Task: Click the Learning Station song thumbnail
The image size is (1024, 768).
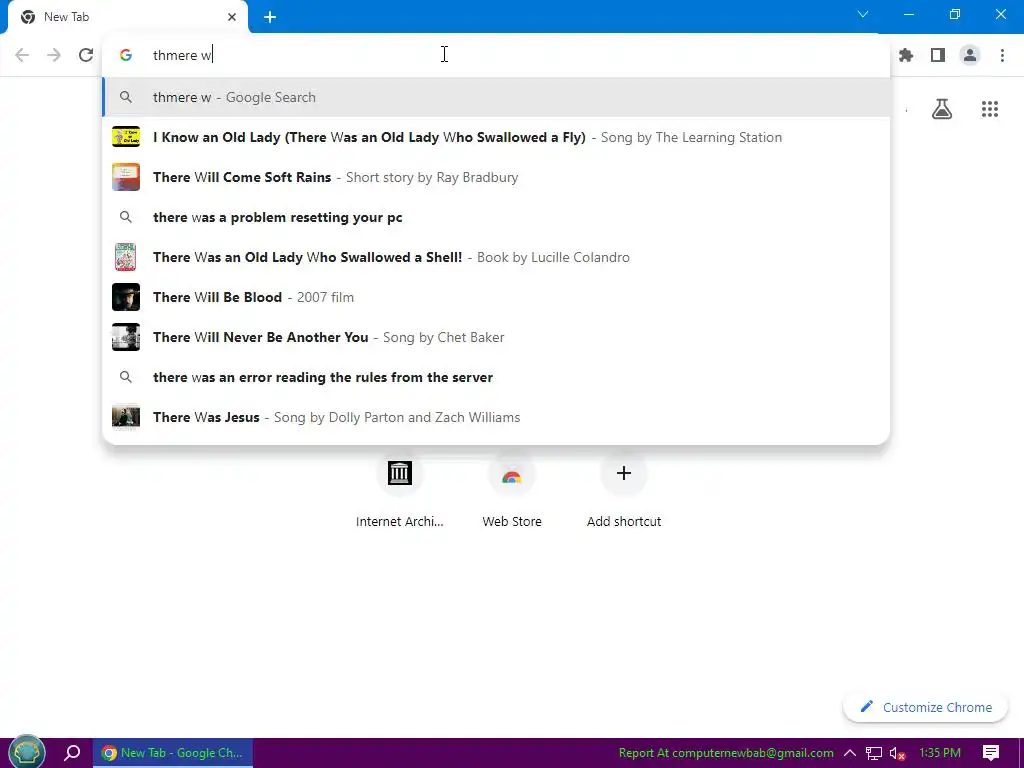Action: (x=126, y=137)
